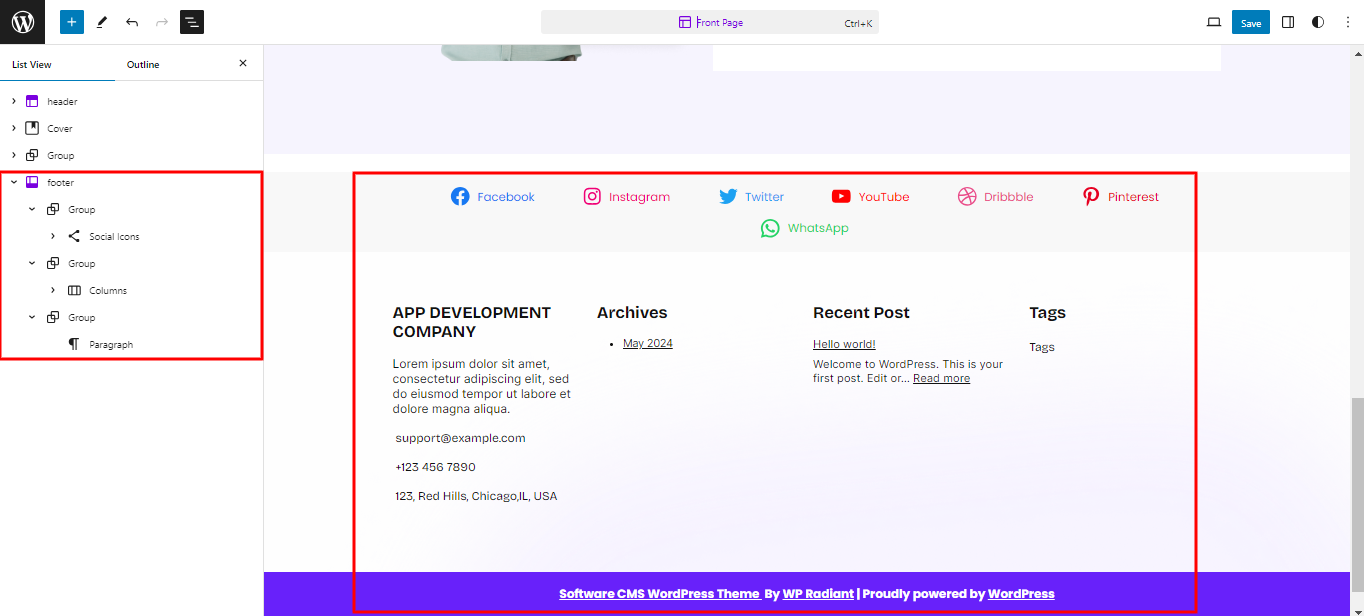Click the WordPress link in footer credit

point(1021,594)
